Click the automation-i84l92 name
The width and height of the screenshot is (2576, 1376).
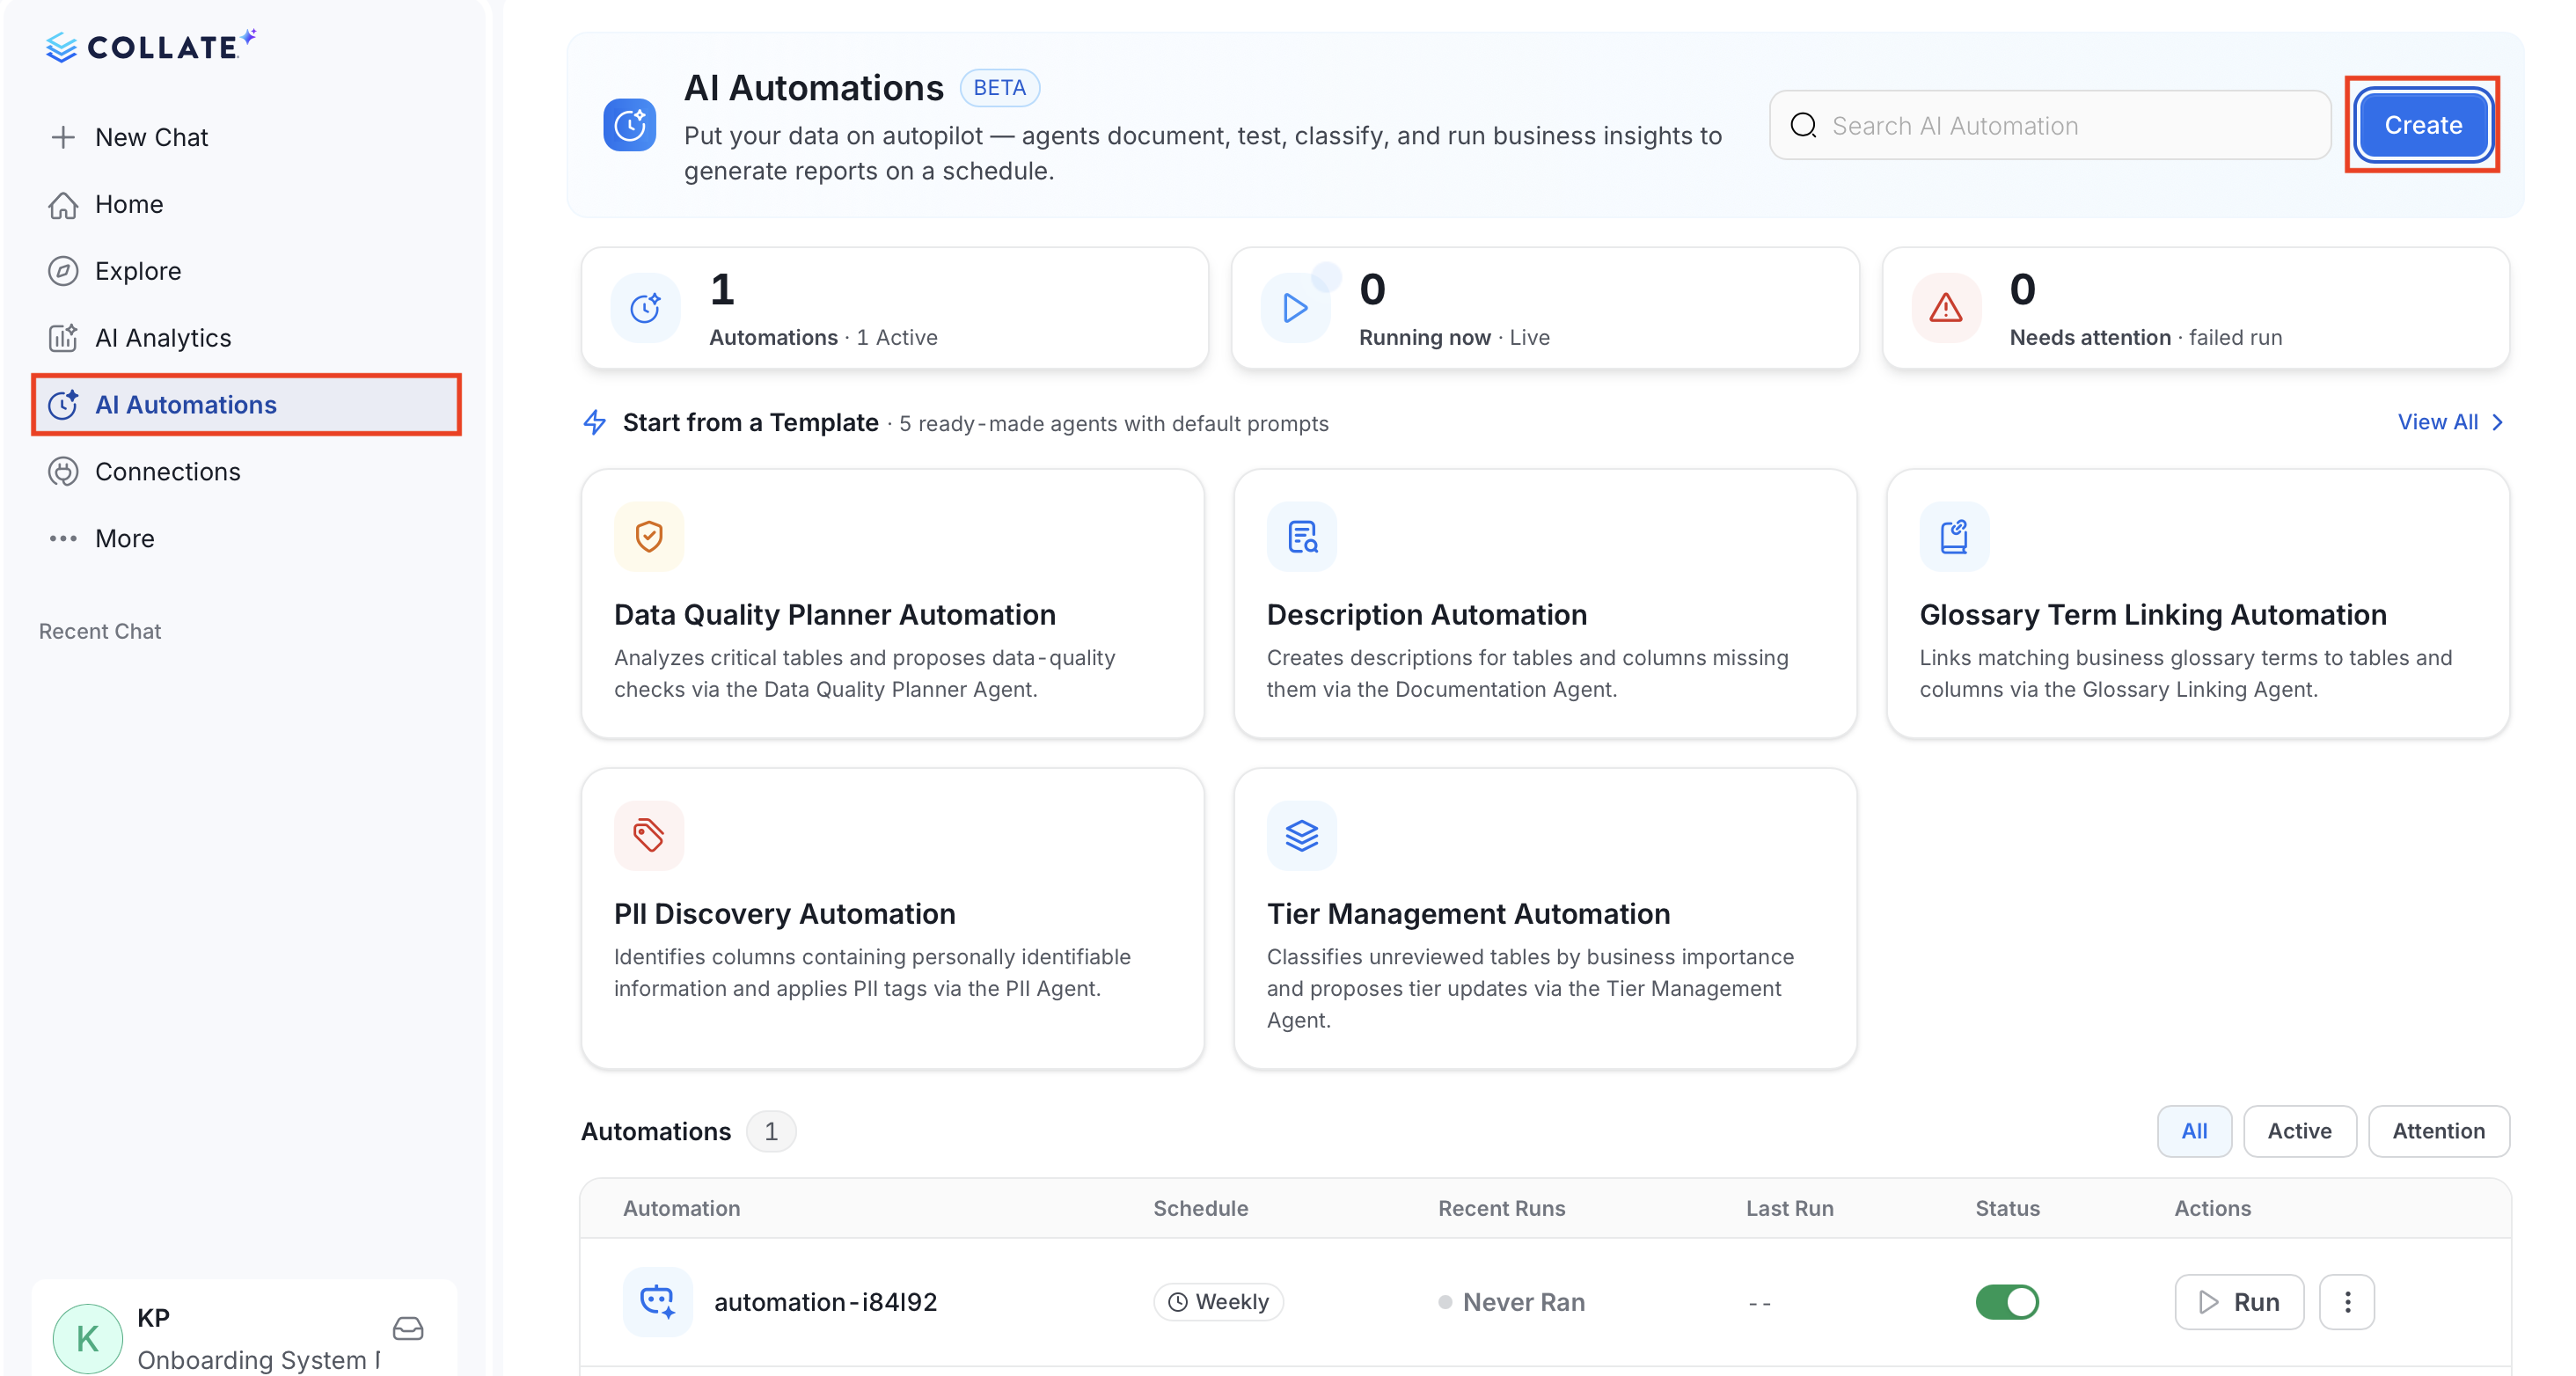coord(825,1301)
